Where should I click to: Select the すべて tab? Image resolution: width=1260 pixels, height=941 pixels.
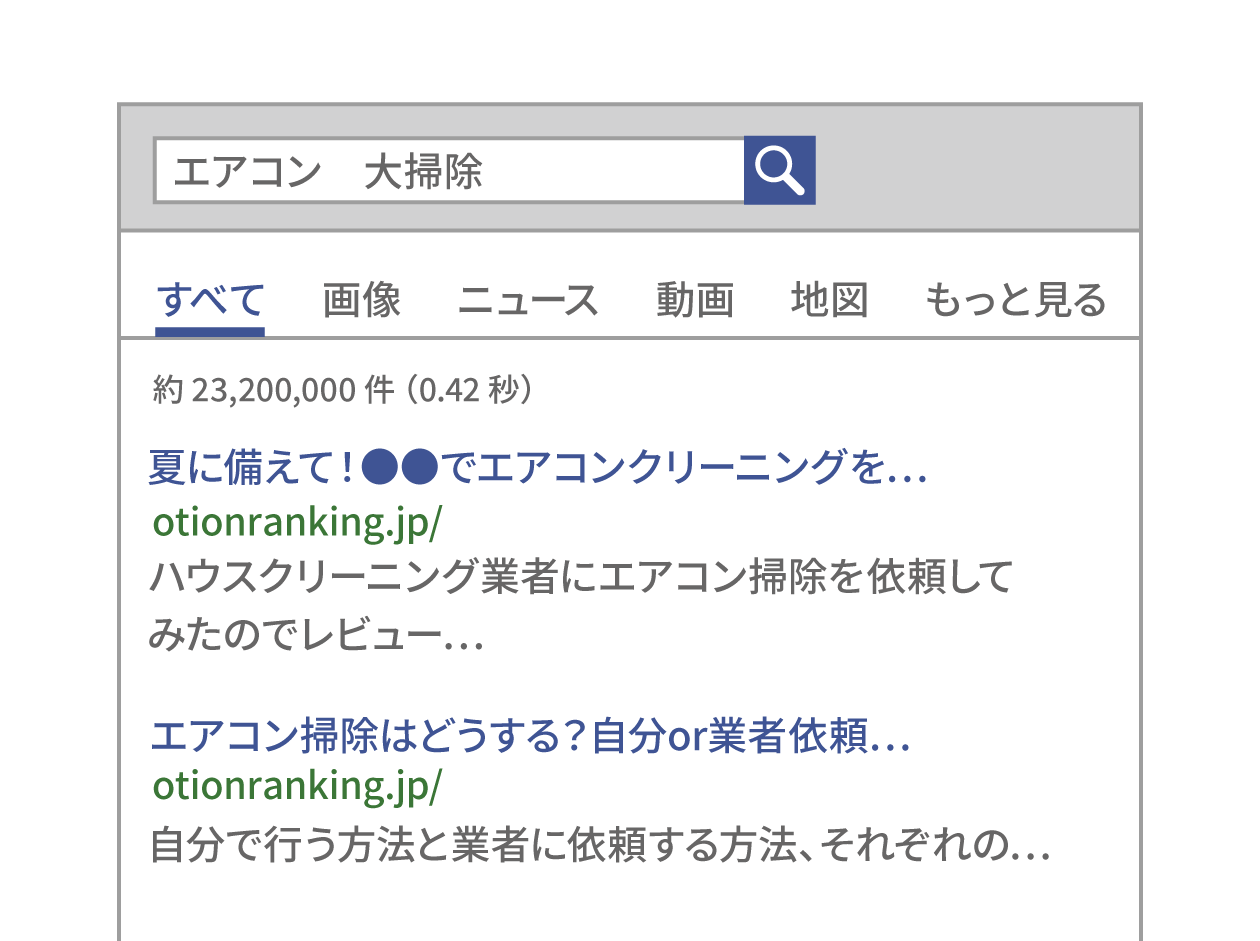[210, 300]
